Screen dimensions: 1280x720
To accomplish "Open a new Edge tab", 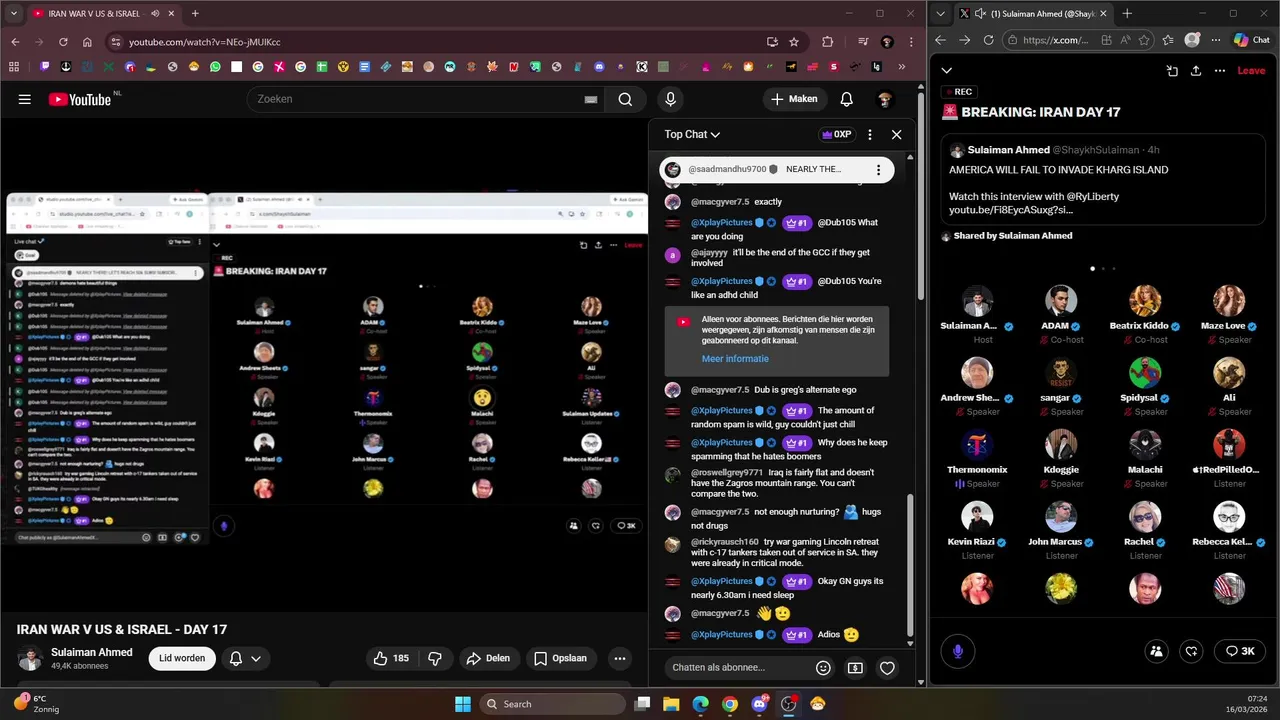I will click(1127, 14).
